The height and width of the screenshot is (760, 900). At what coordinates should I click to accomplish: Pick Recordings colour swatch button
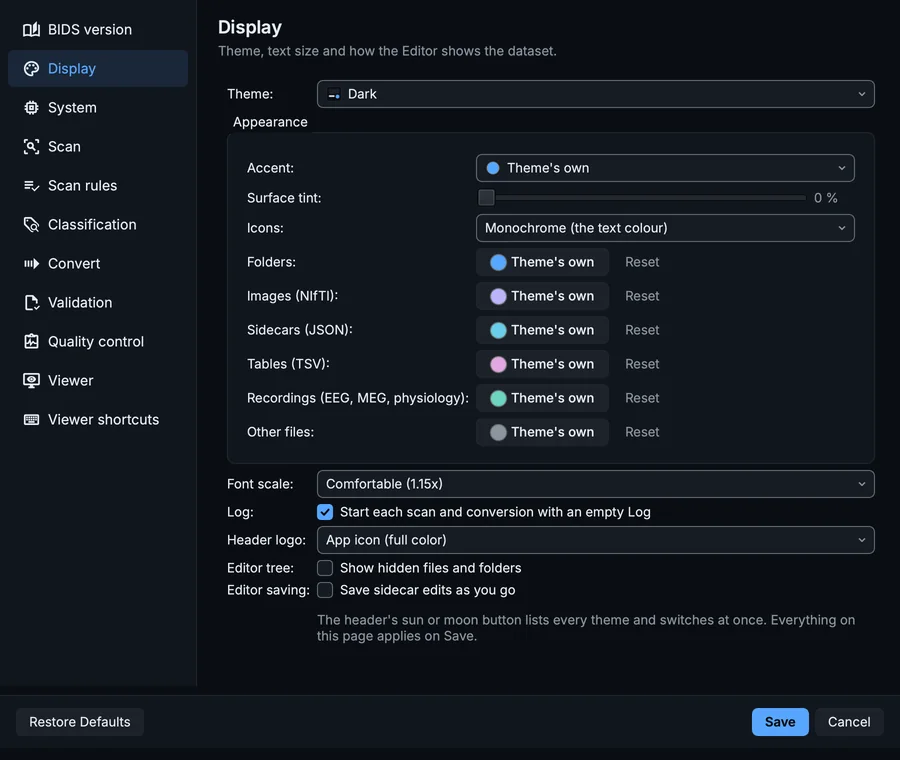(x=542, y=398)
